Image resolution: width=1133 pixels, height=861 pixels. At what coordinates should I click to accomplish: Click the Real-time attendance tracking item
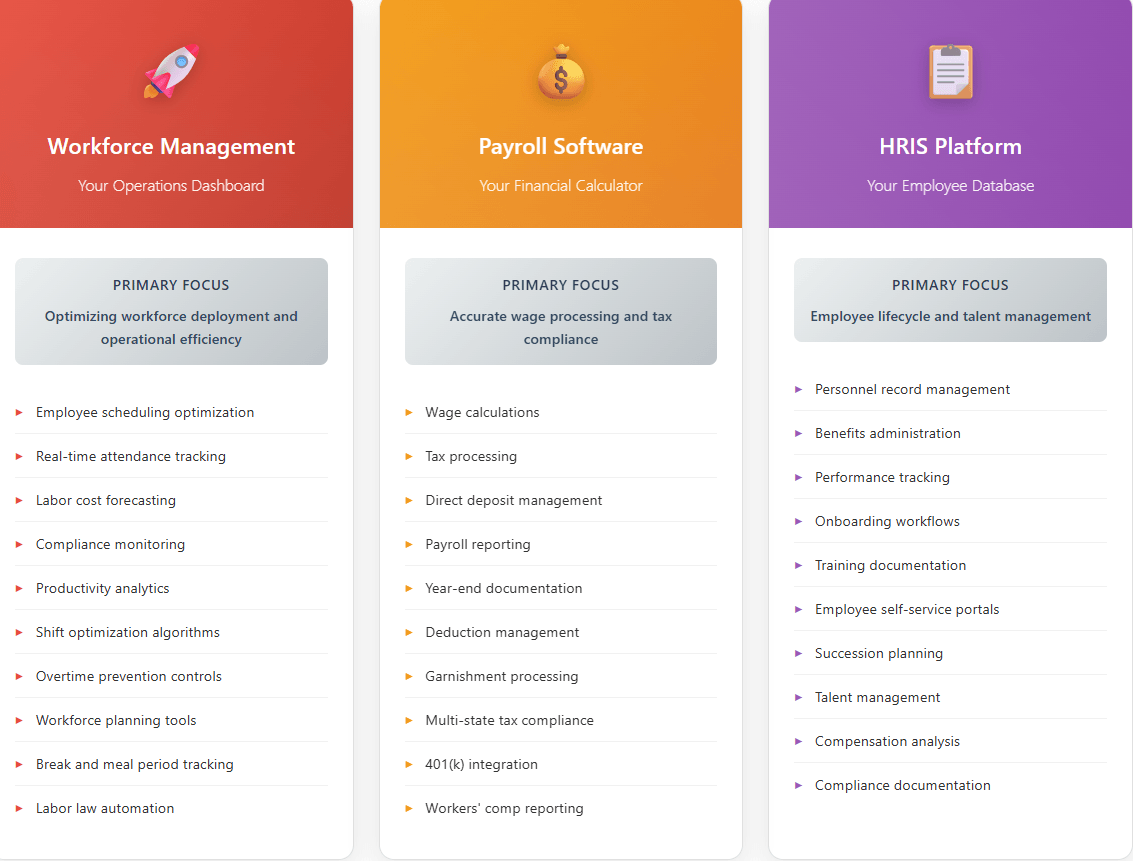click(171, 456)
